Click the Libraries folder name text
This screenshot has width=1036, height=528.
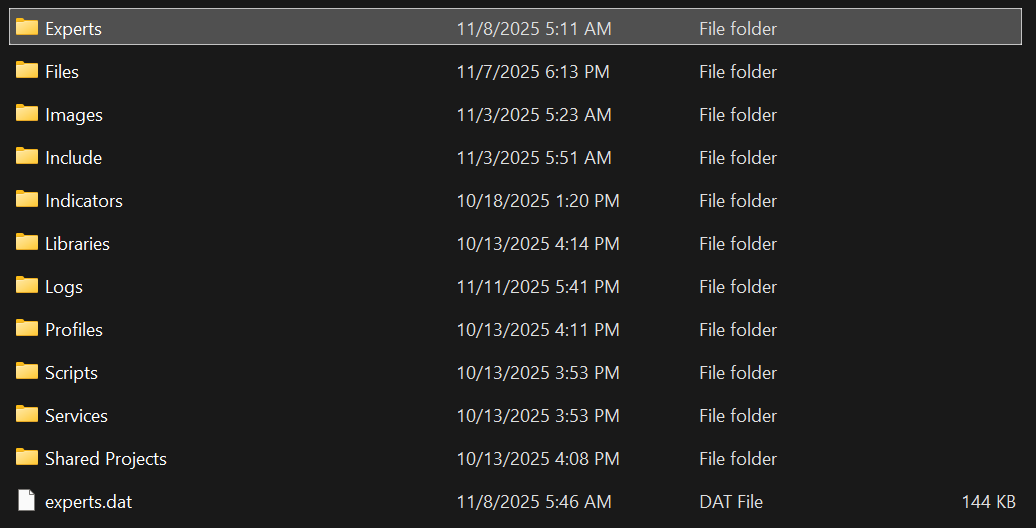click(x=77, y=243)
